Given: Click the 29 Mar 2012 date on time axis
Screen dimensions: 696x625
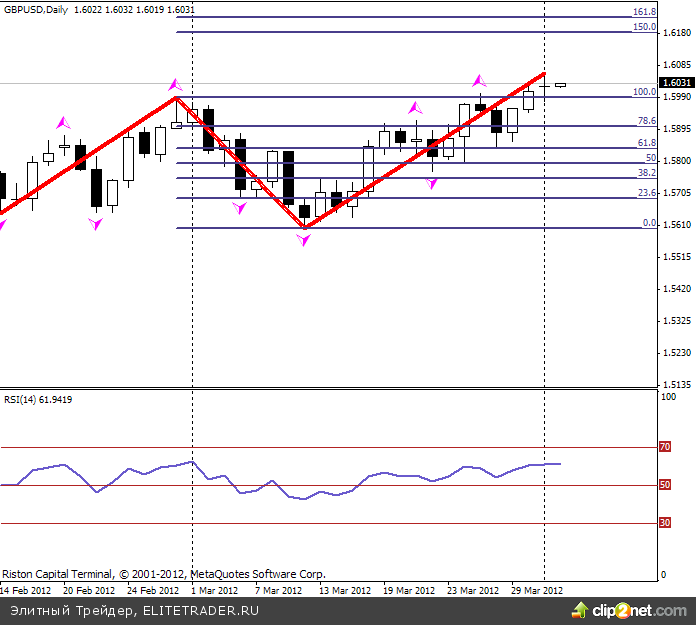Looking at the screenshot, I should point(537,590).
